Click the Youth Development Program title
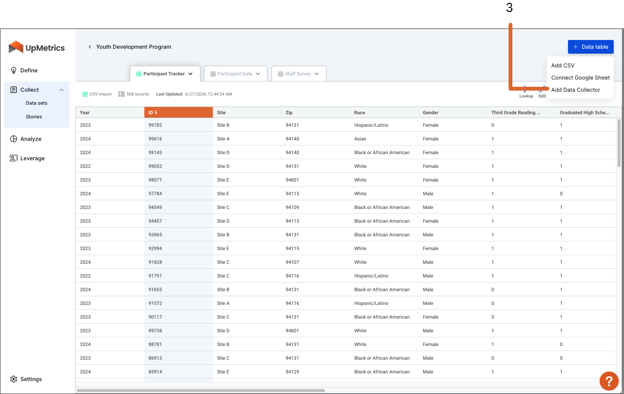This screenshot has height=394, width=624. [134, 47]
